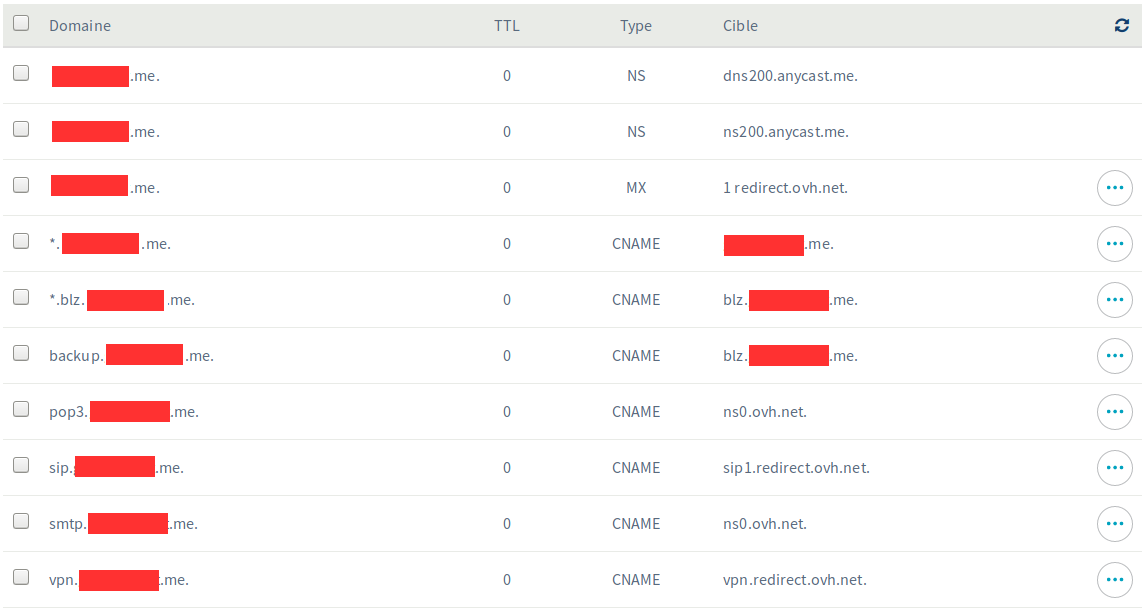Toggle the select-all checkbox in header

(x=21, y=24)
